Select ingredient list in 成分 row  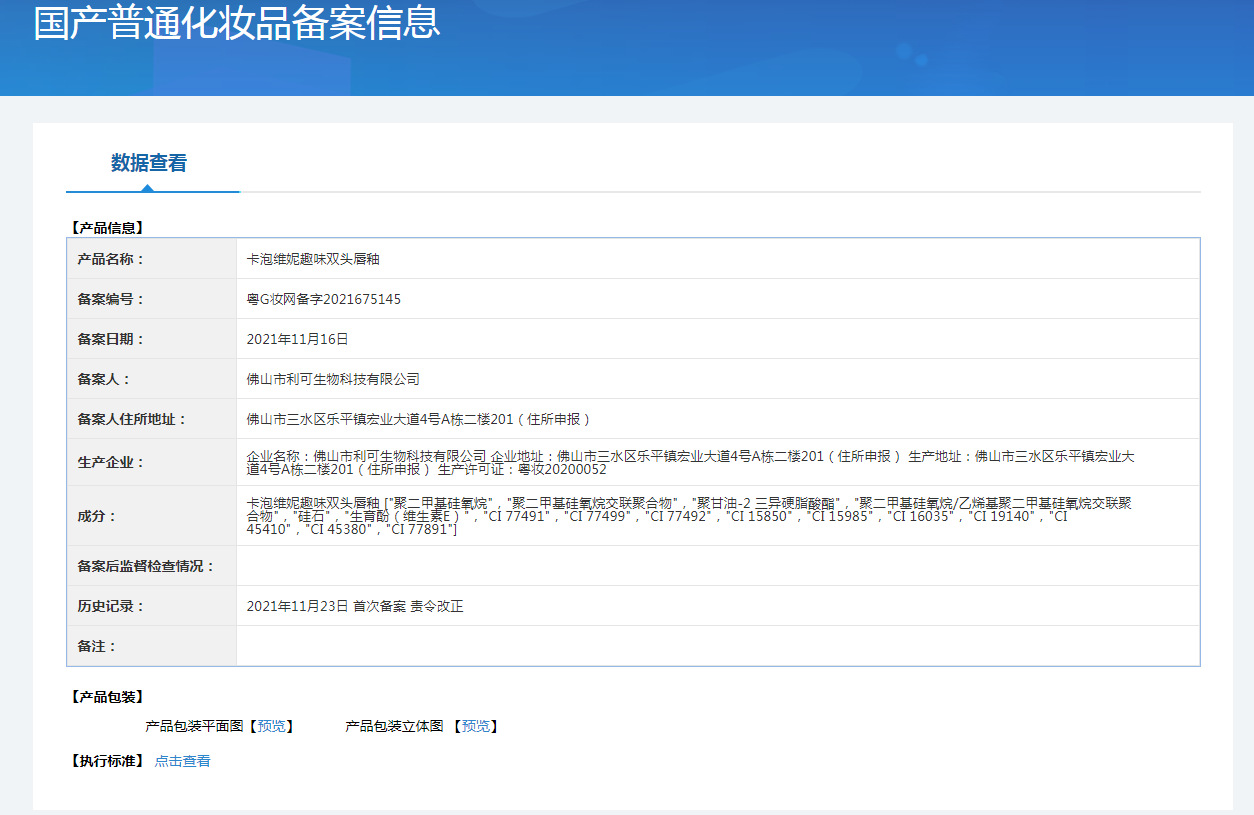click(689, 515)
